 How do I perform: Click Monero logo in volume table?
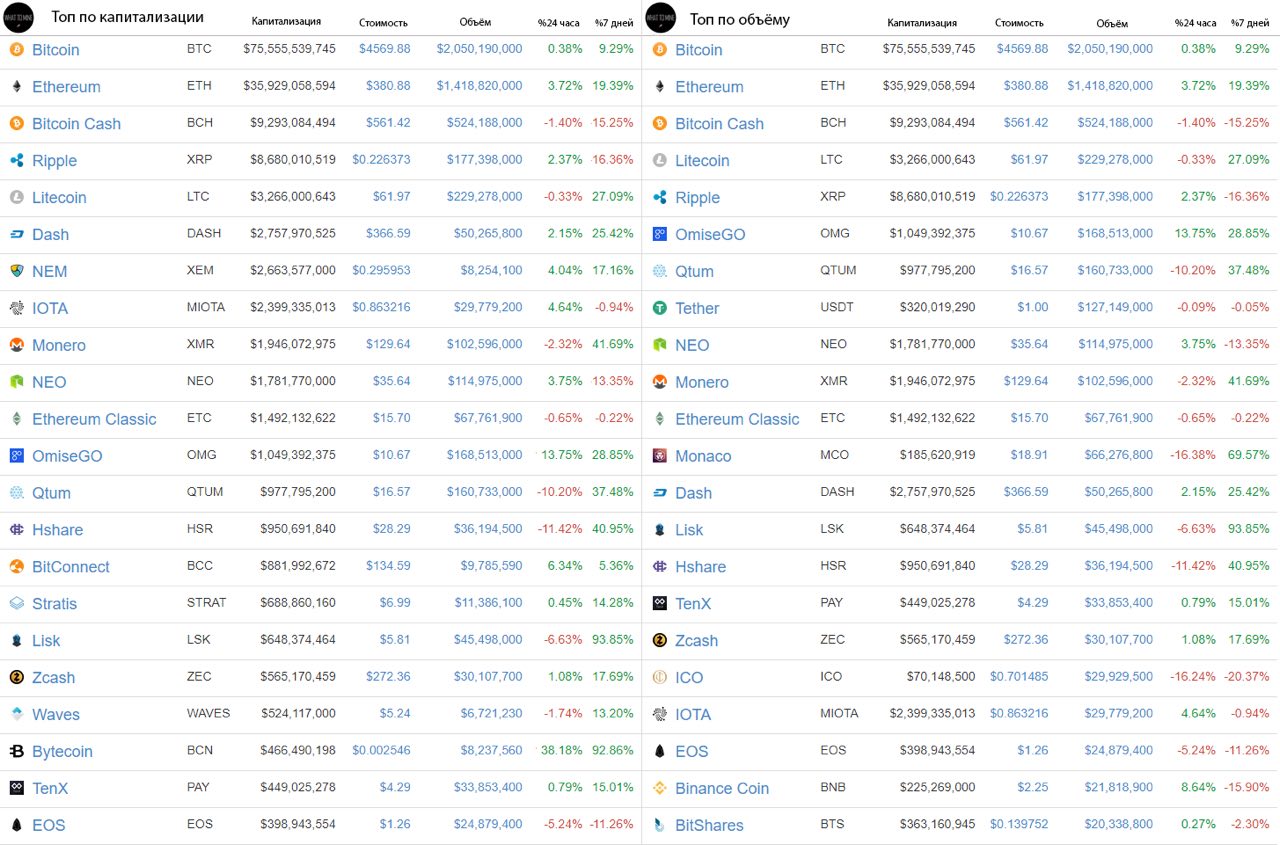tap(659, 382)
